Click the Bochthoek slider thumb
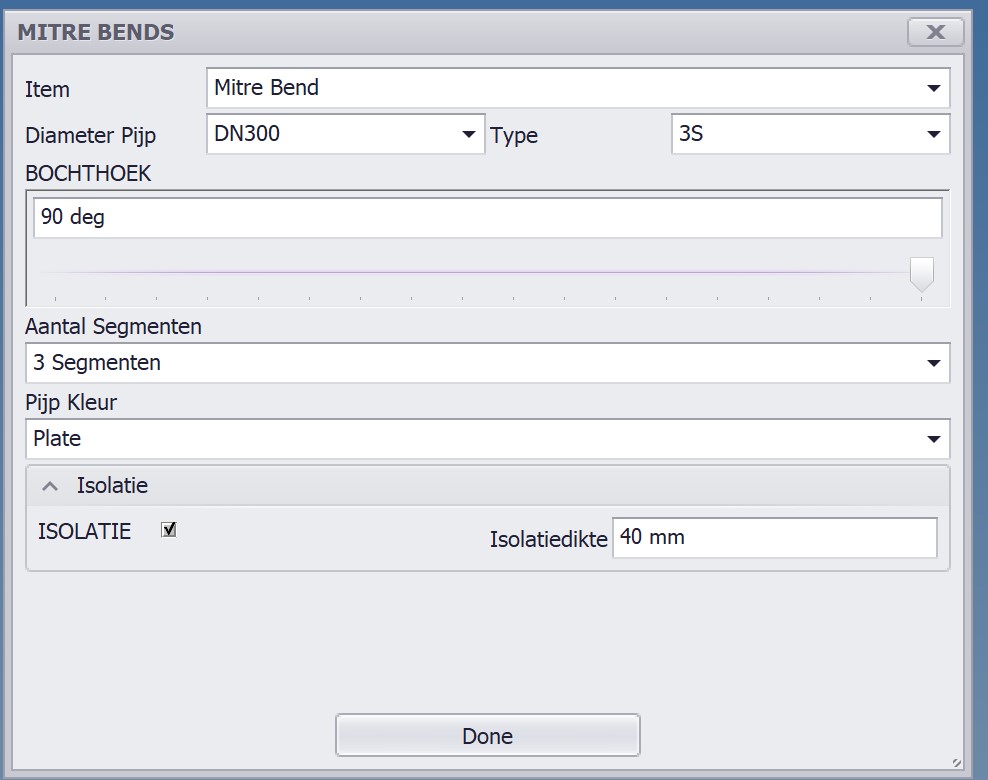The width and height of the screenshot is (988, 780). click(921, 273)
